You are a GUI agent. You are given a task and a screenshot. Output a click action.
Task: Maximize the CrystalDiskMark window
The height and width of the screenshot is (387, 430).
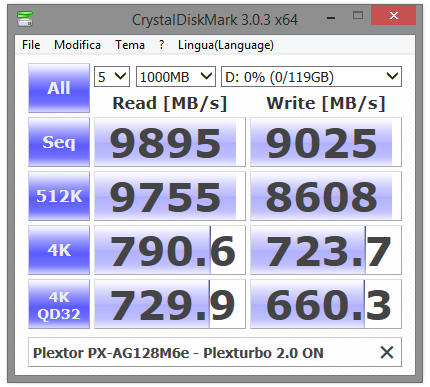pos(358,15)
